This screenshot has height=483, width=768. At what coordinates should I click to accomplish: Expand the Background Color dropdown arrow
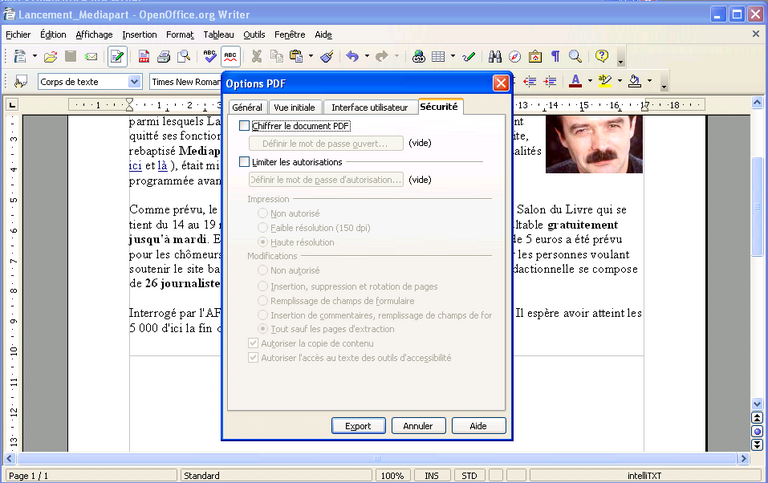(x=649, y=80)
